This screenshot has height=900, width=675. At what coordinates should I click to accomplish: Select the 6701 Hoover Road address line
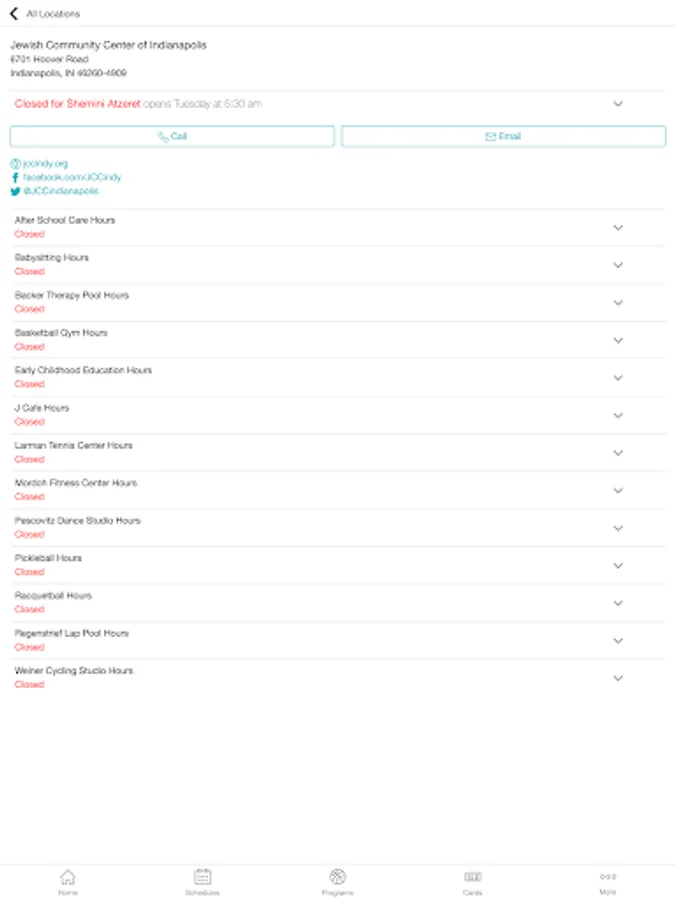(x=49, y=59)
